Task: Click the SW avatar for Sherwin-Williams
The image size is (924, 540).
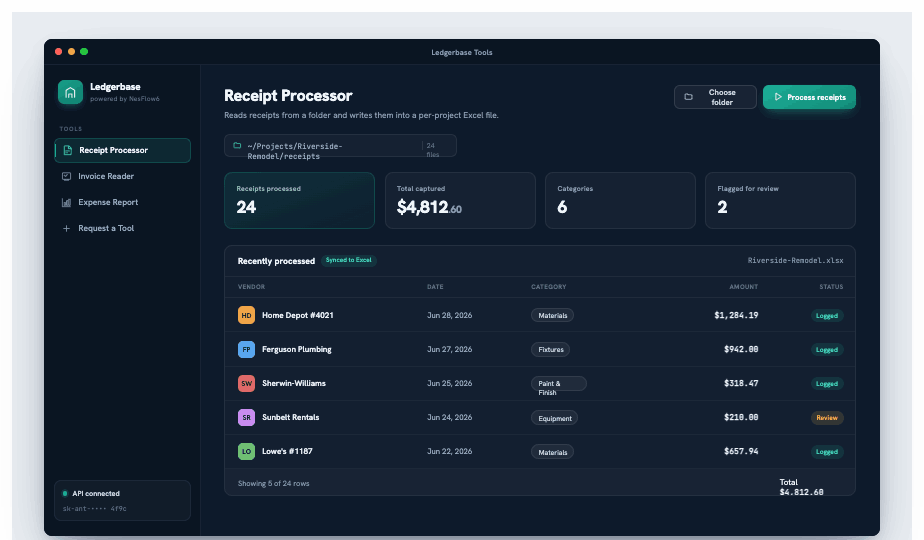Action: (x=246, y=383)
